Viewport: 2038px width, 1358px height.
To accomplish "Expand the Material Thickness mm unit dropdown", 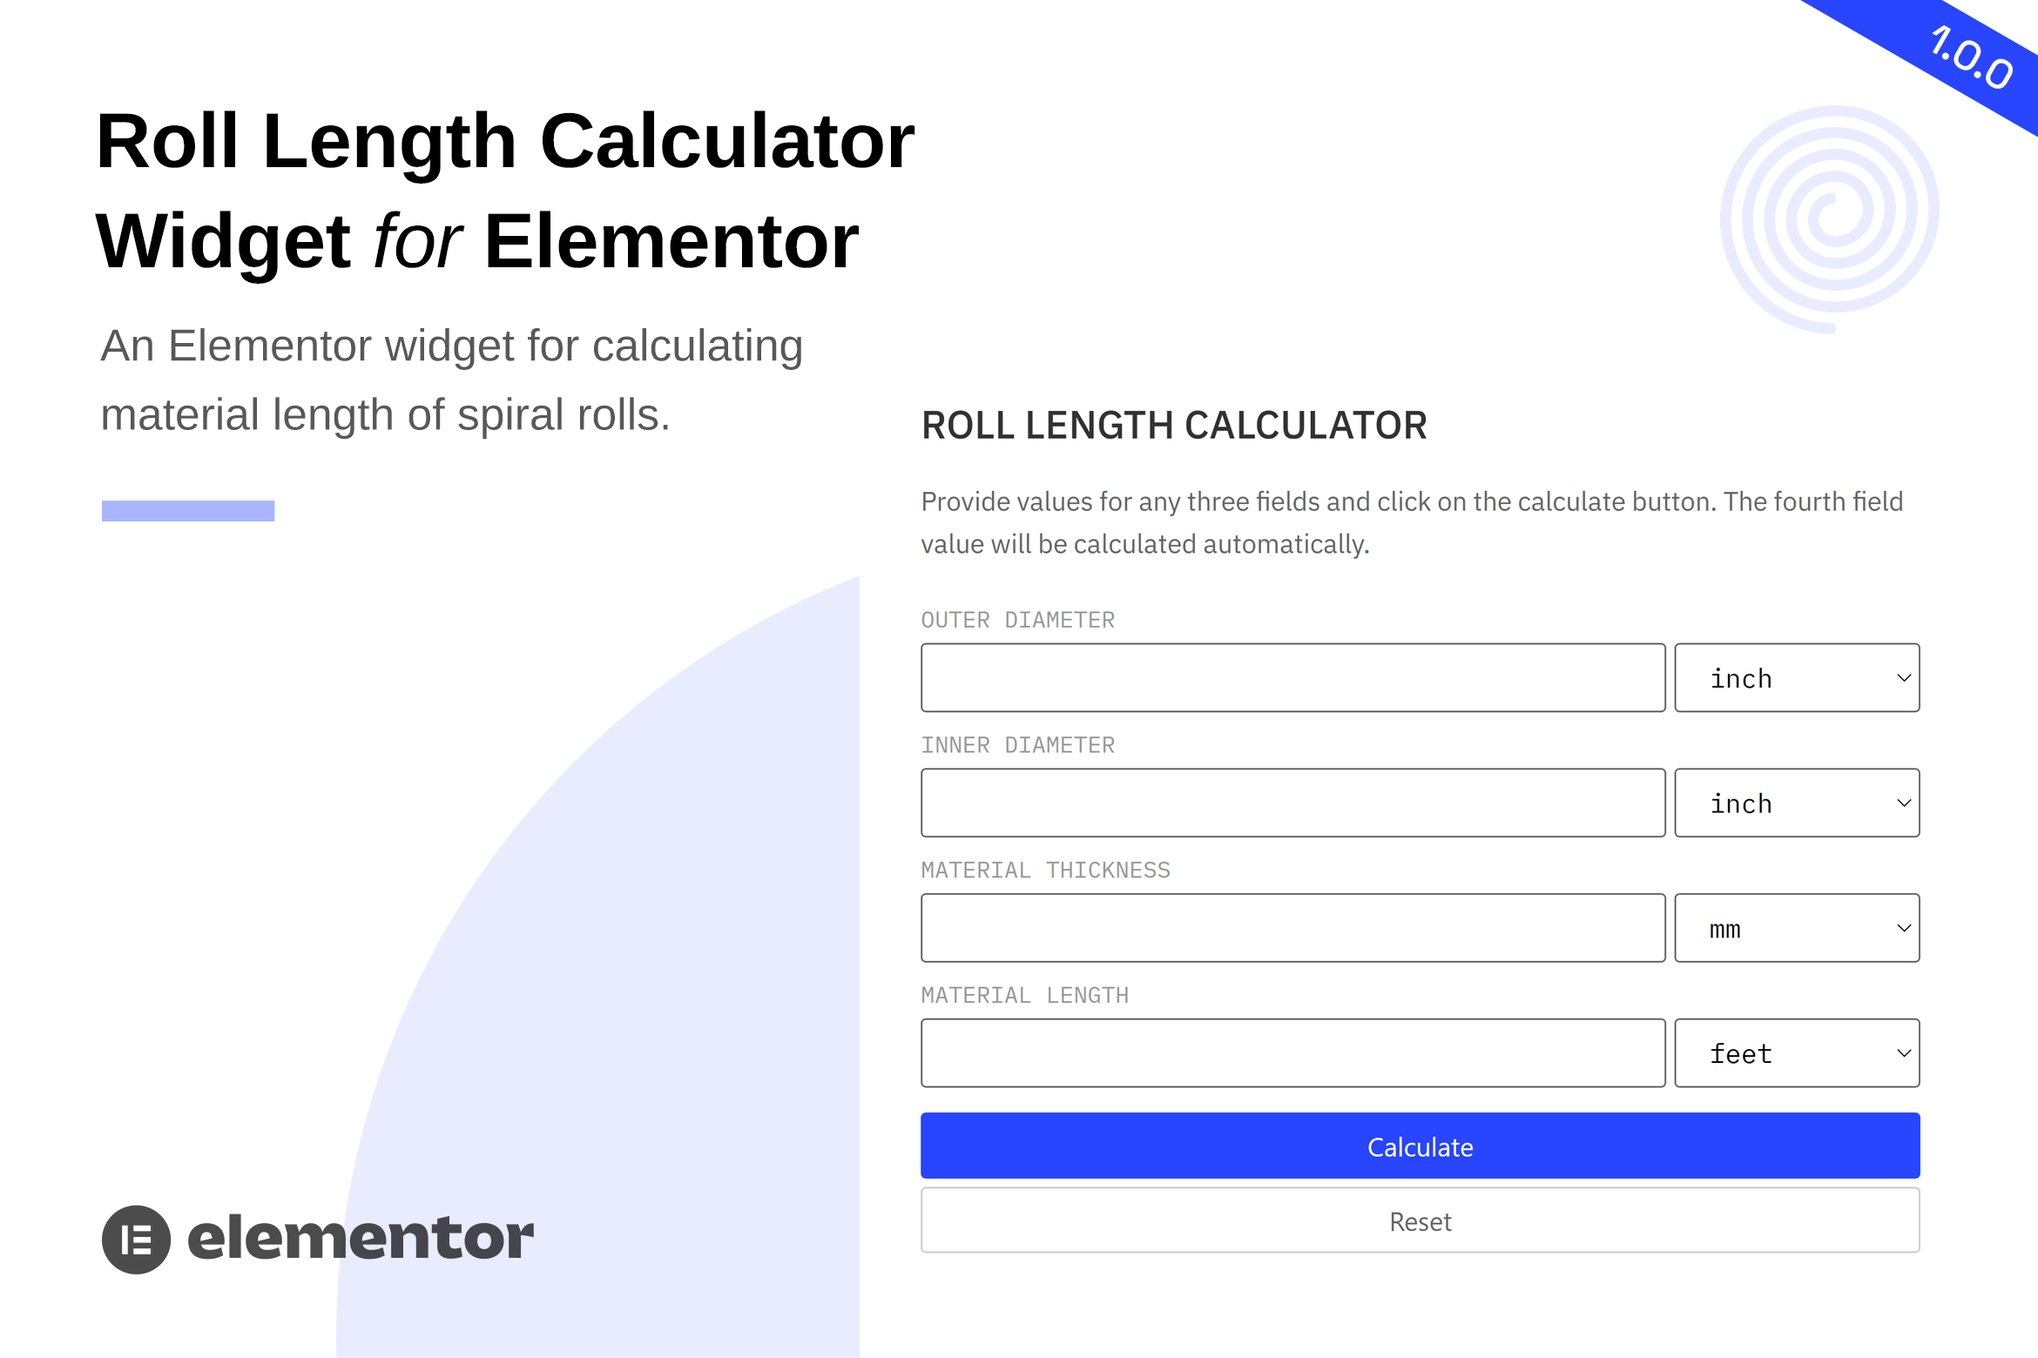I will click(1796, 928).
